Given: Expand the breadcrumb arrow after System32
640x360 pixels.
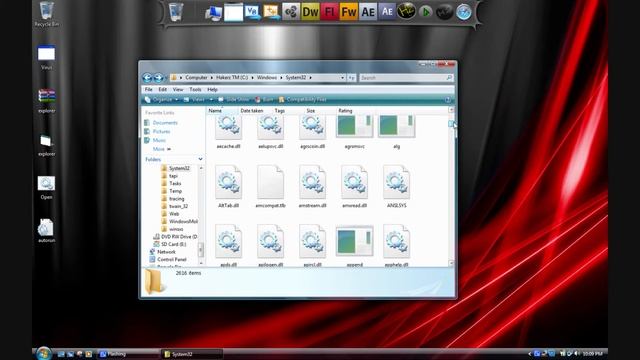Looking at the screenshot, I should coord(310,78).
